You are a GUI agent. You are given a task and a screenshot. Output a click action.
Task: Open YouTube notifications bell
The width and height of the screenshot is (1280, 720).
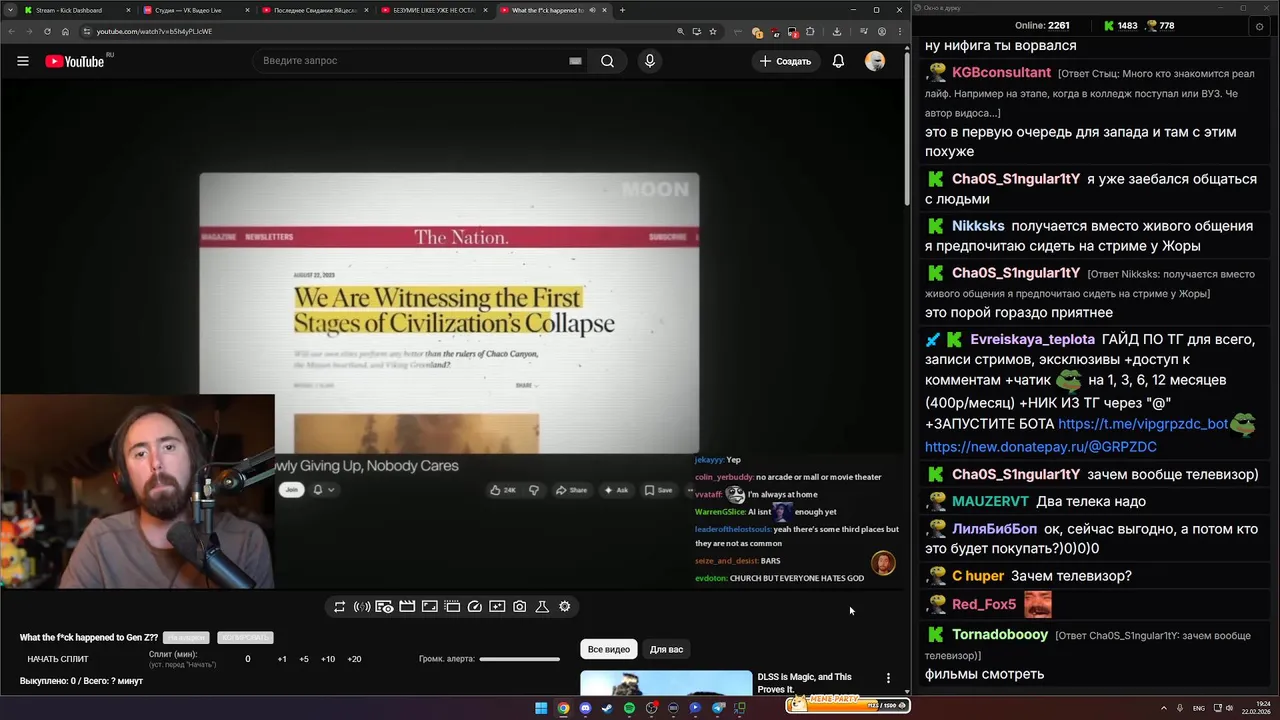click(x=838, y=61)
